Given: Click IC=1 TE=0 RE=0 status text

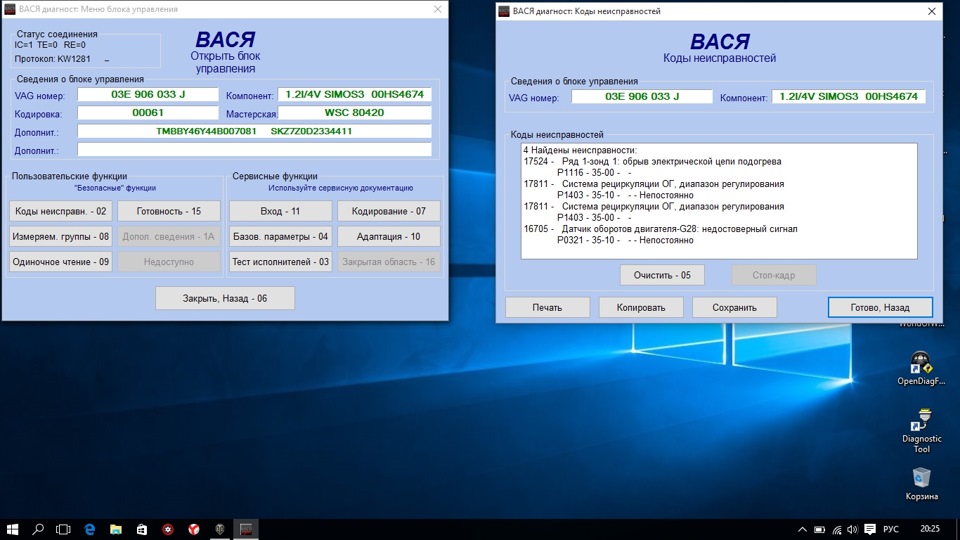Looking at the screenshot, I should [50, 45].
